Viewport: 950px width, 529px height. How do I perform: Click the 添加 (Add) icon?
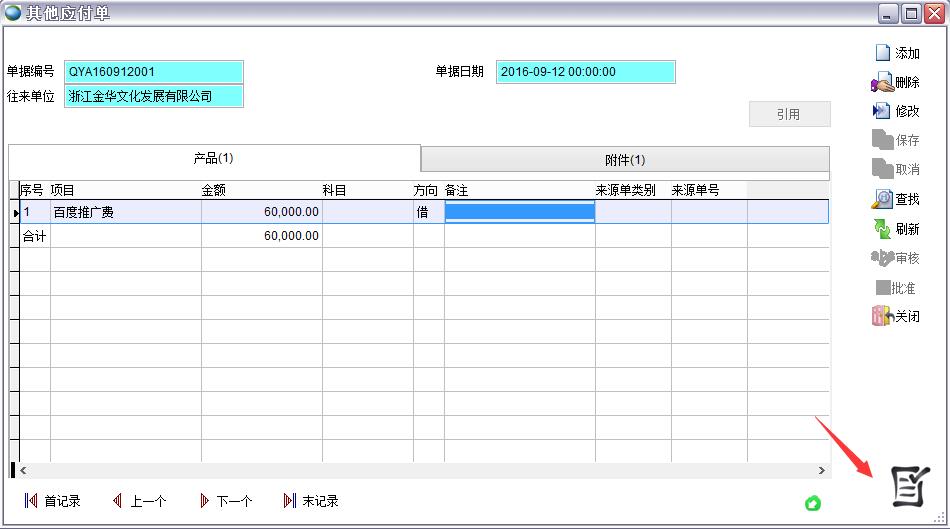pos(883,53)
